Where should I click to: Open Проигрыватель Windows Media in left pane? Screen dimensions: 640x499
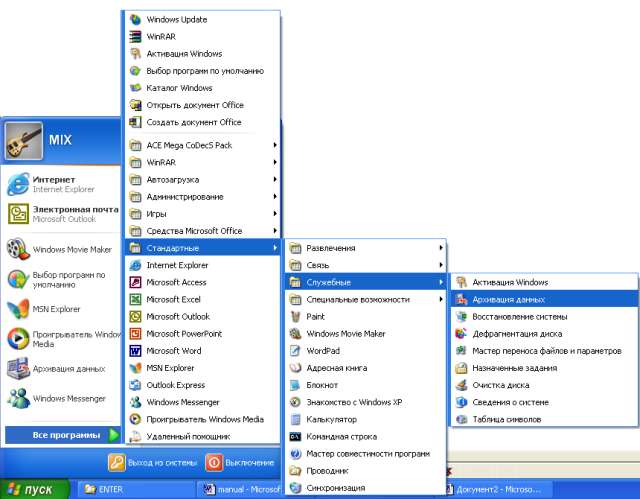(62, 339)
